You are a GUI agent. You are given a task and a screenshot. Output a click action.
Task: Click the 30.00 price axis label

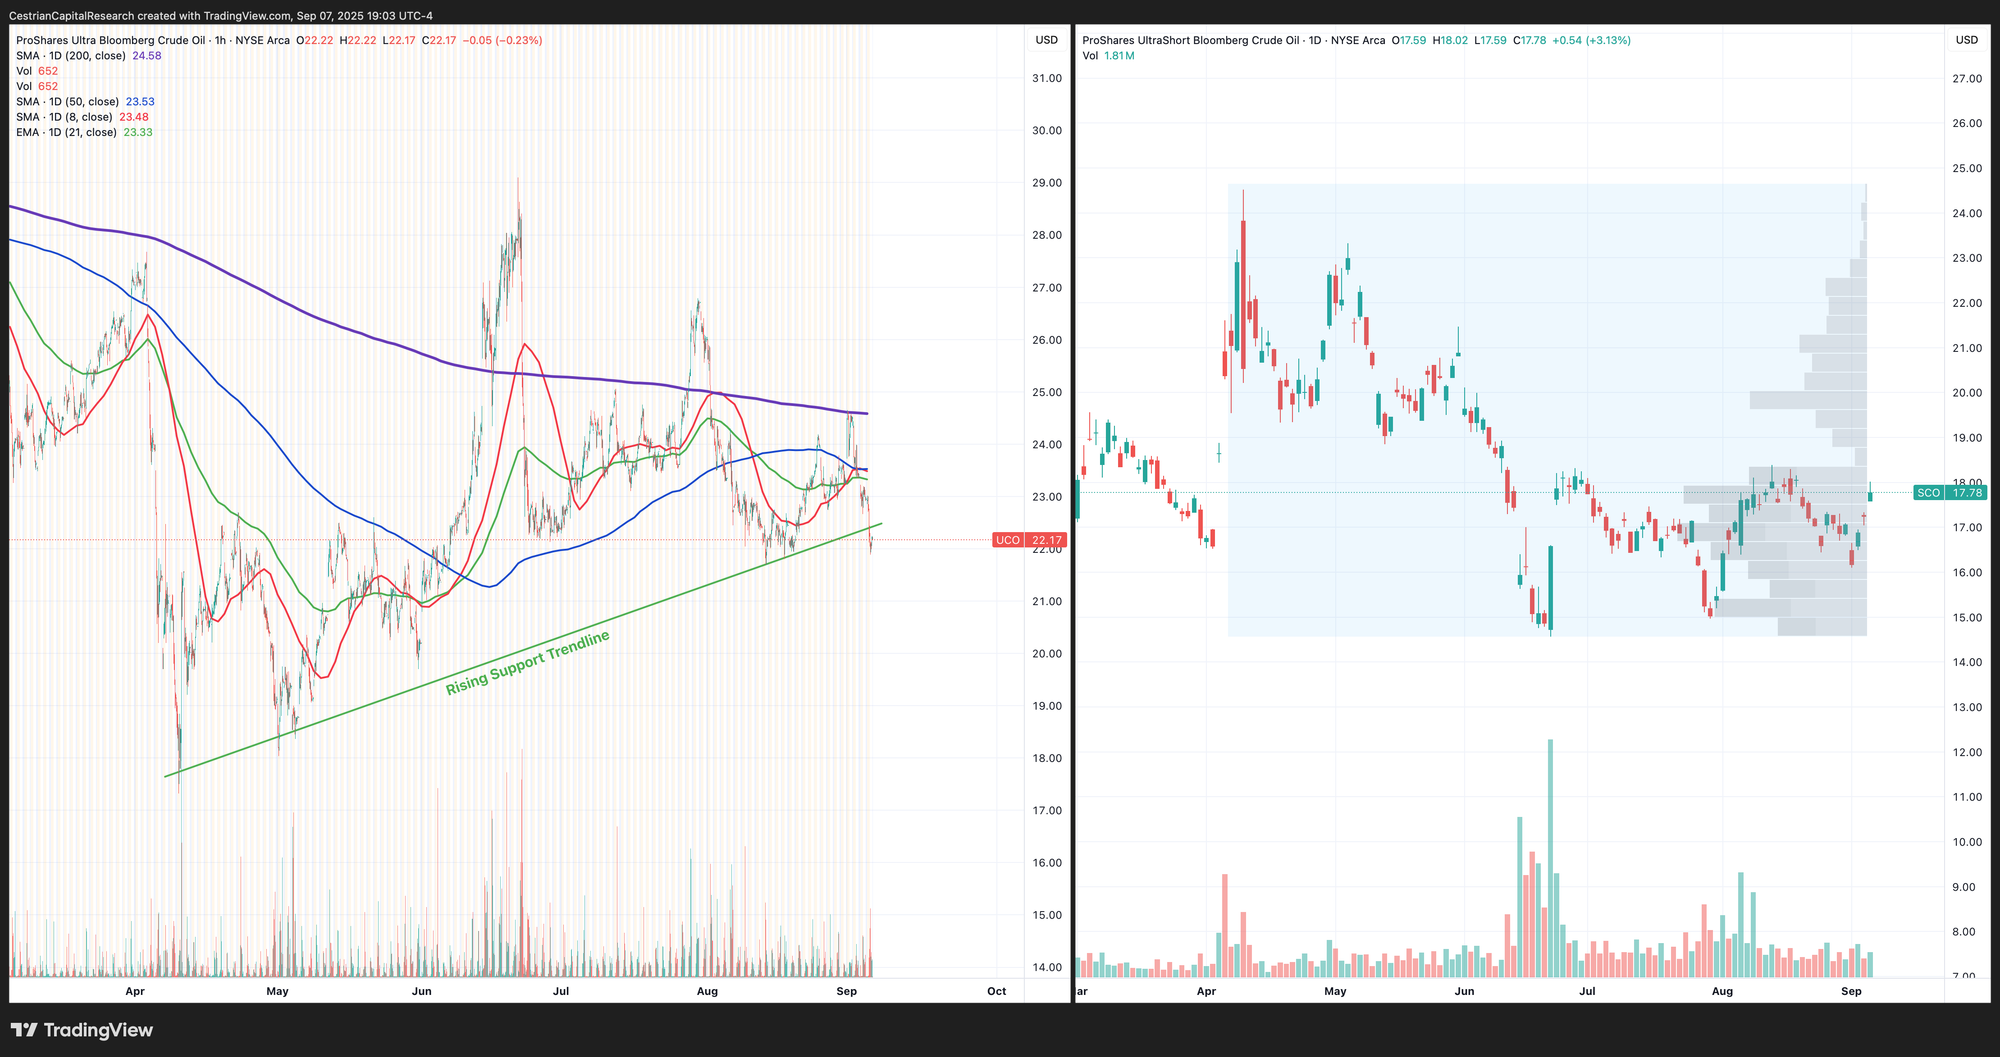coord(1046,131)
